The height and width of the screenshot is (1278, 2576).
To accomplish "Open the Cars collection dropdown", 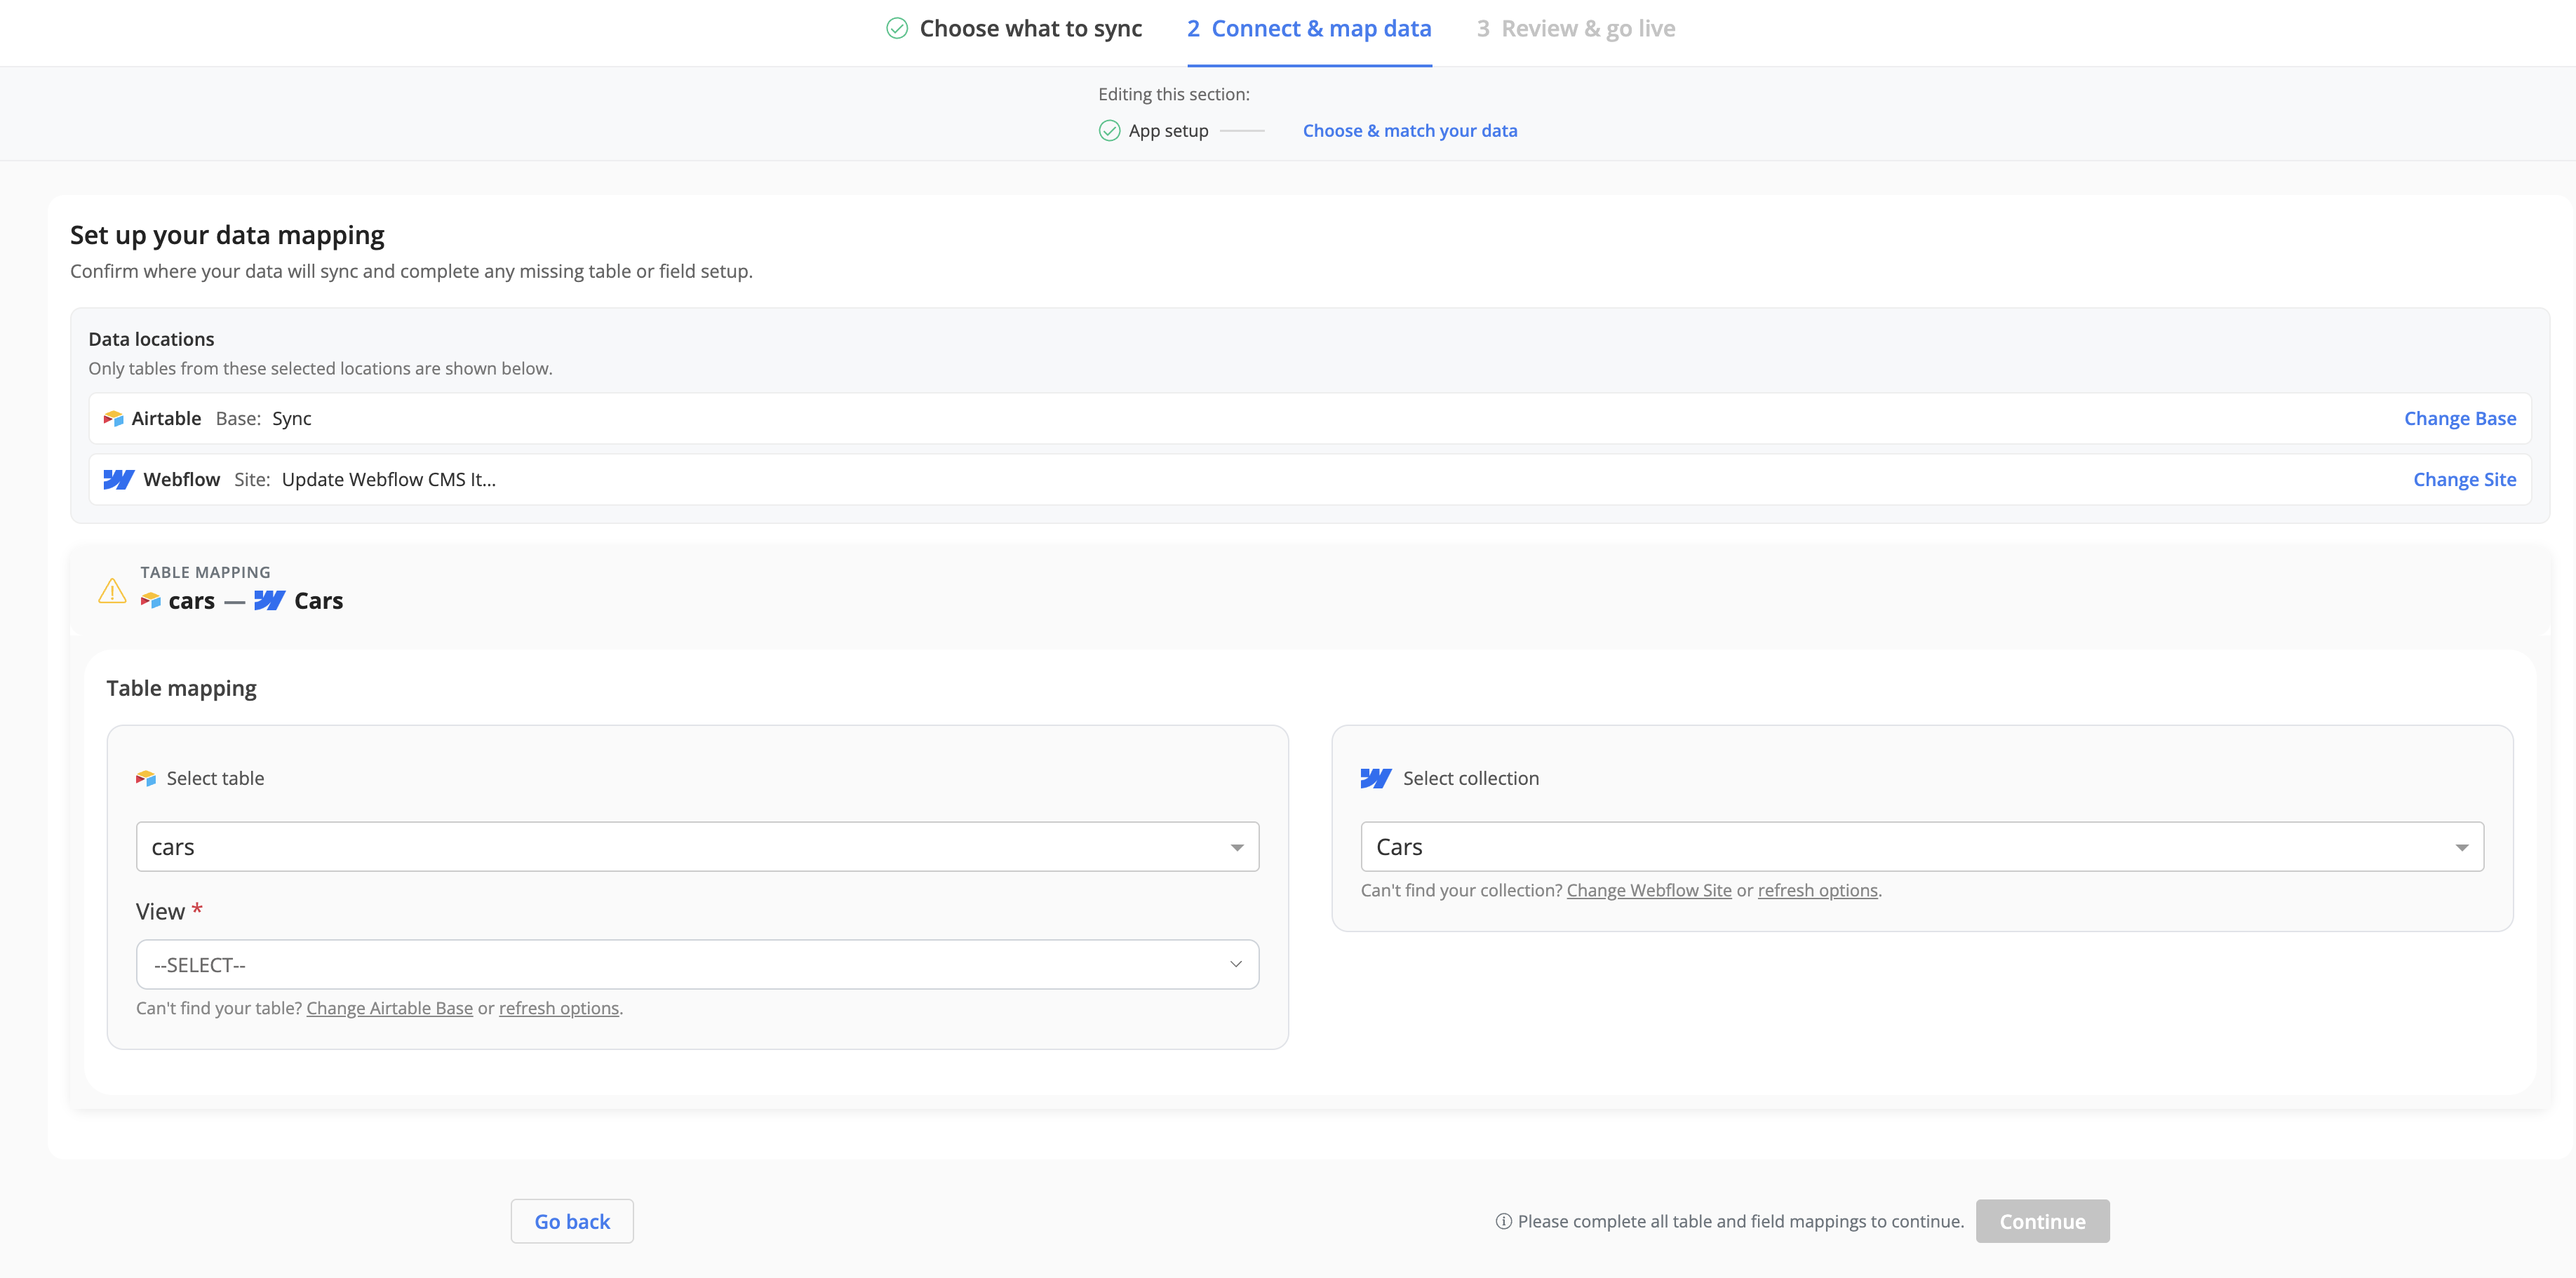I will (1922, 847).
